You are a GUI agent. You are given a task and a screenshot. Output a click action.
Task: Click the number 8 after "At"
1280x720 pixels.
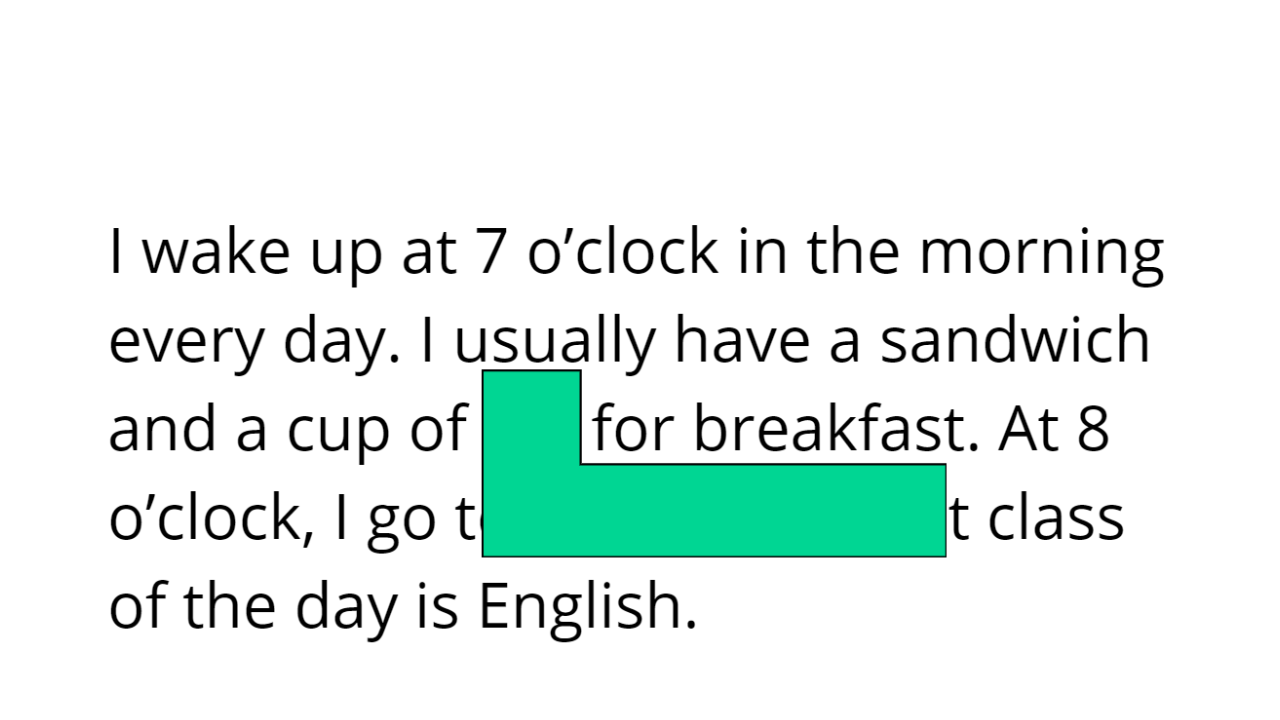coord(1094,432)
